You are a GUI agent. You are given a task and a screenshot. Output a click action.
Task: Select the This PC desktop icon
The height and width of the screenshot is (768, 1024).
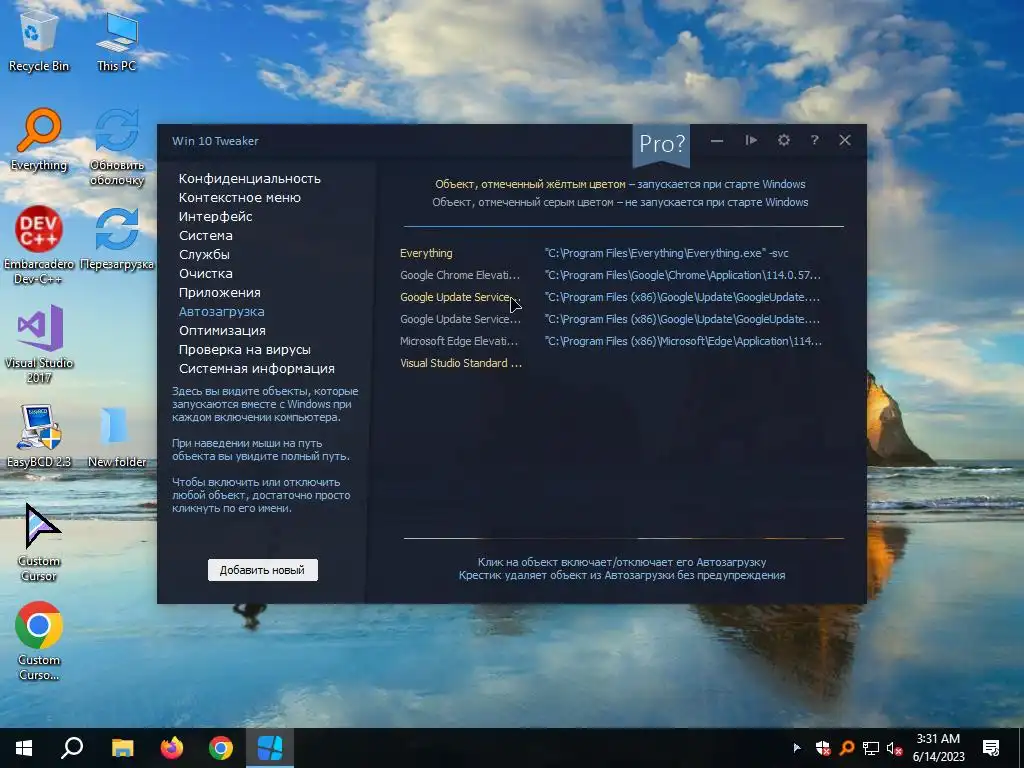click(x=117, y=42)
